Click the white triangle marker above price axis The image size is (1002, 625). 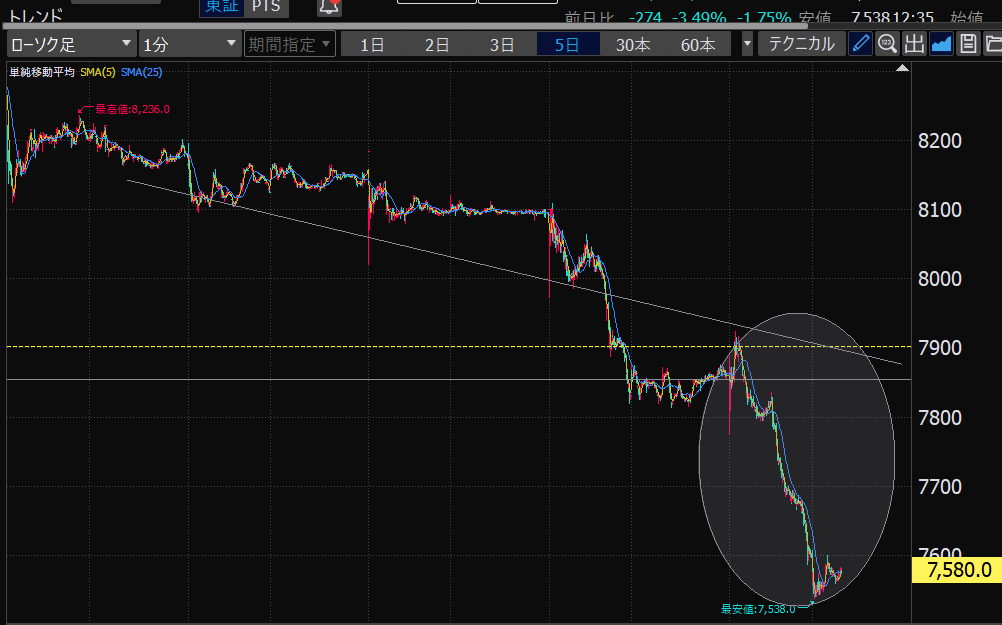point(903,69)
